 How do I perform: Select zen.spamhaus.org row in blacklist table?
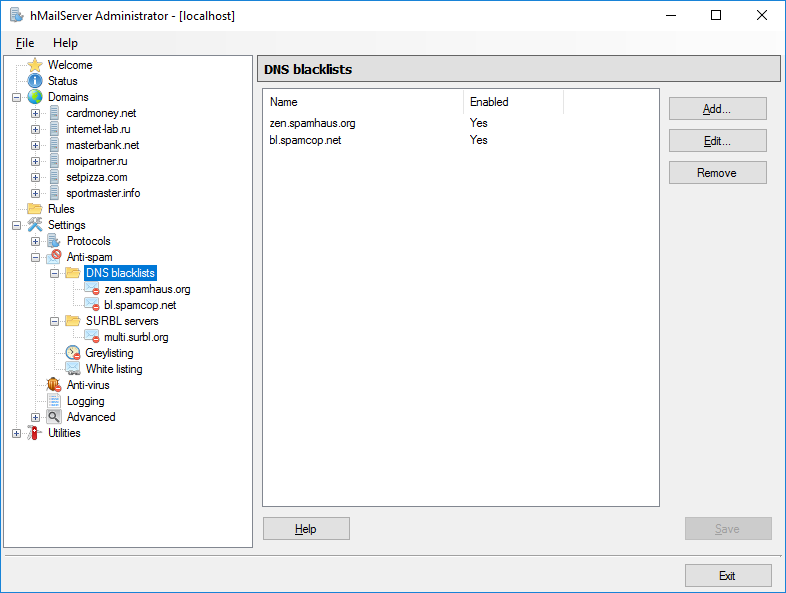pyautogui.click(x=460, y=123)
